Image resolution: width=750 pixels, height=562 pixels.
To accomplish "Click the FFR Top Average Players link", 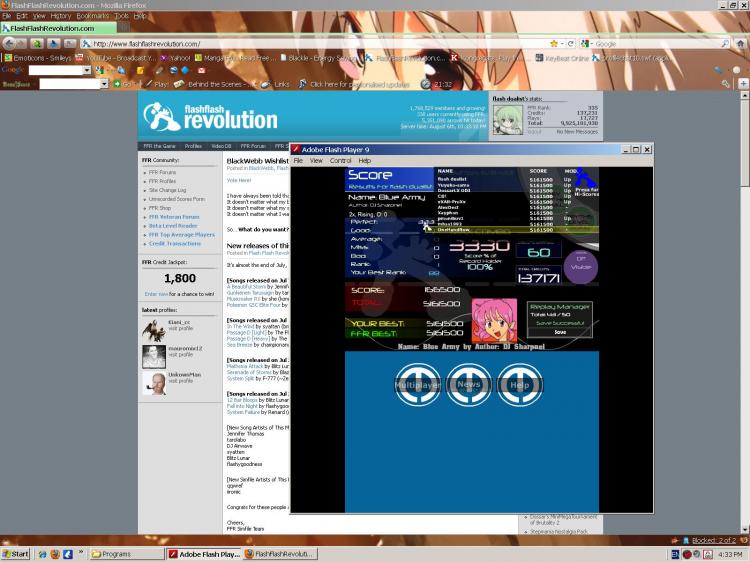I will click(x=182, y=235).
